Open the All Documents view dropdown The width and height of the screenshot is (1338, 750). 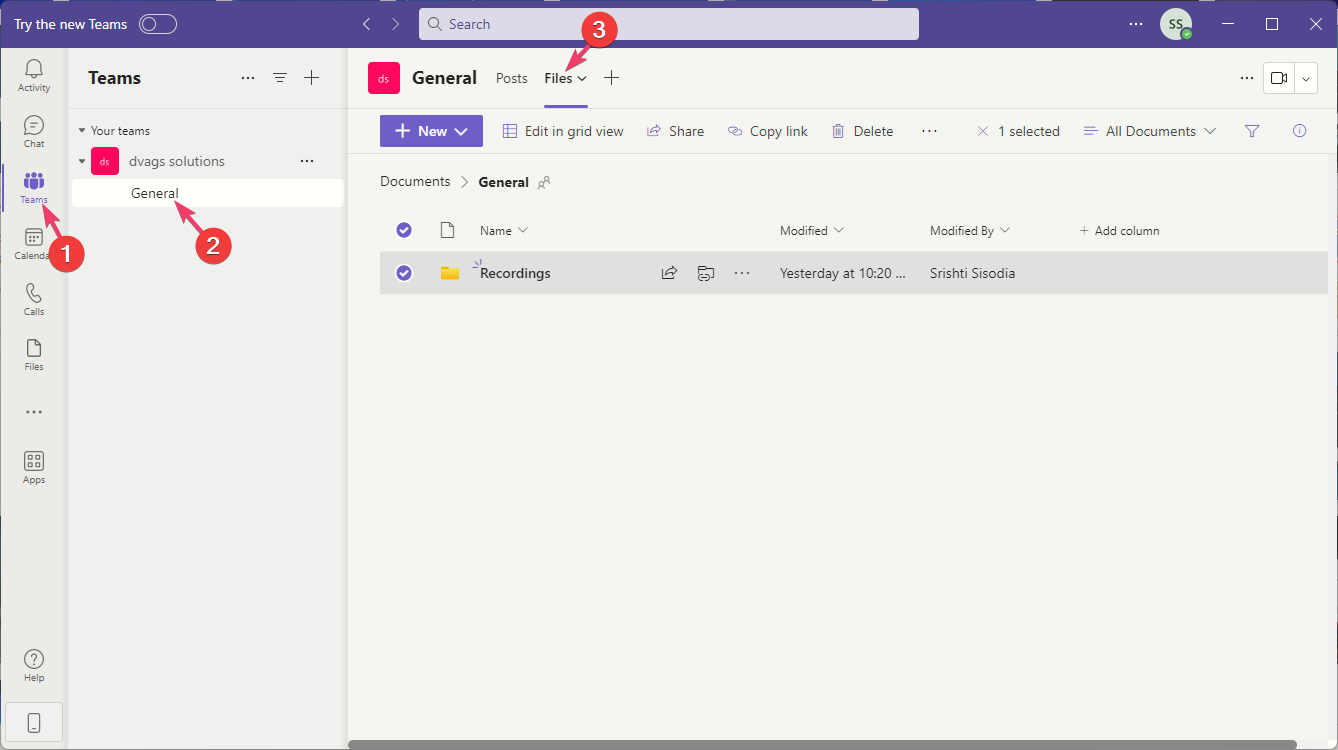1150,131
